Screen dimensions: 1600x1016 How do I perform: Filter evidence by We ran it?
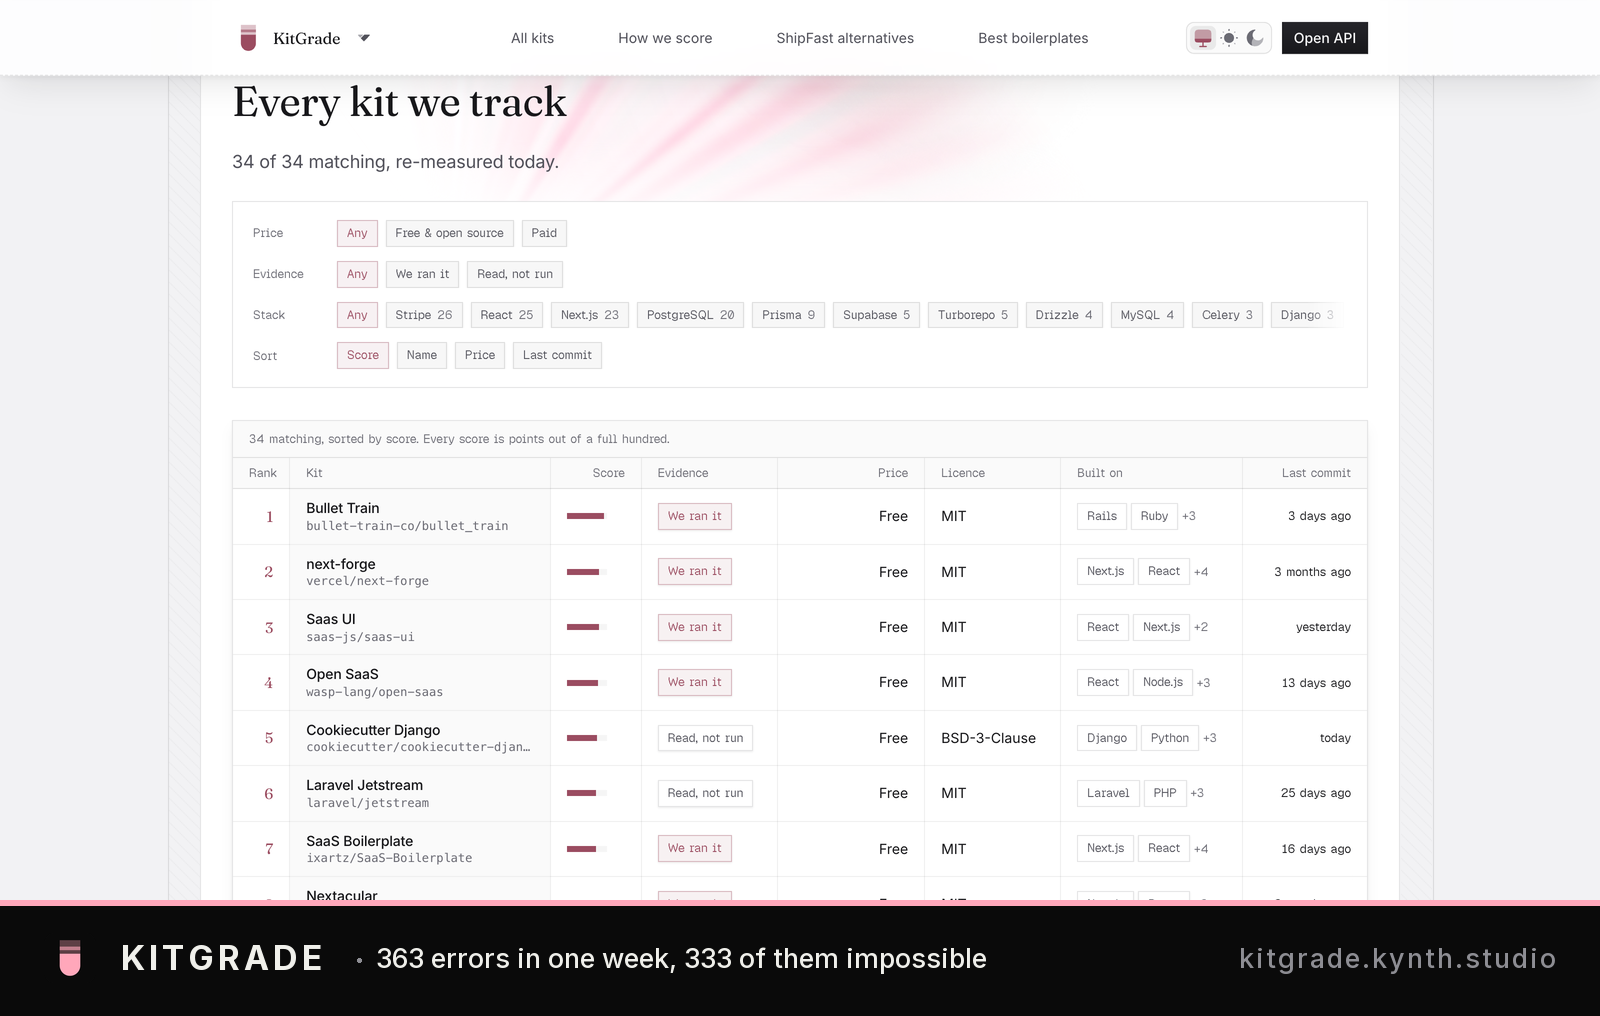(422, 274)
